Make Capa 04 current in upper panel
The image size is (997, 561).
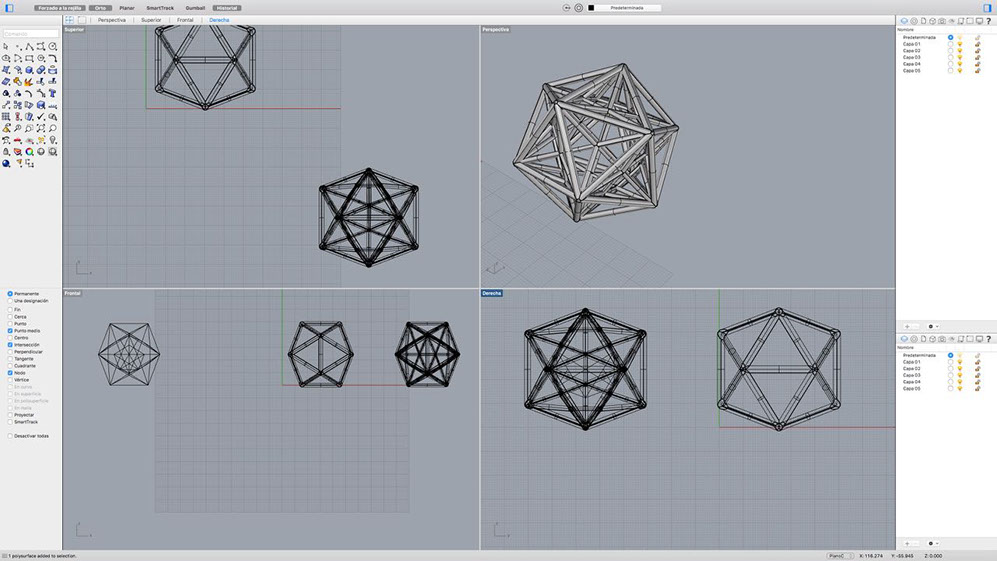951,64
